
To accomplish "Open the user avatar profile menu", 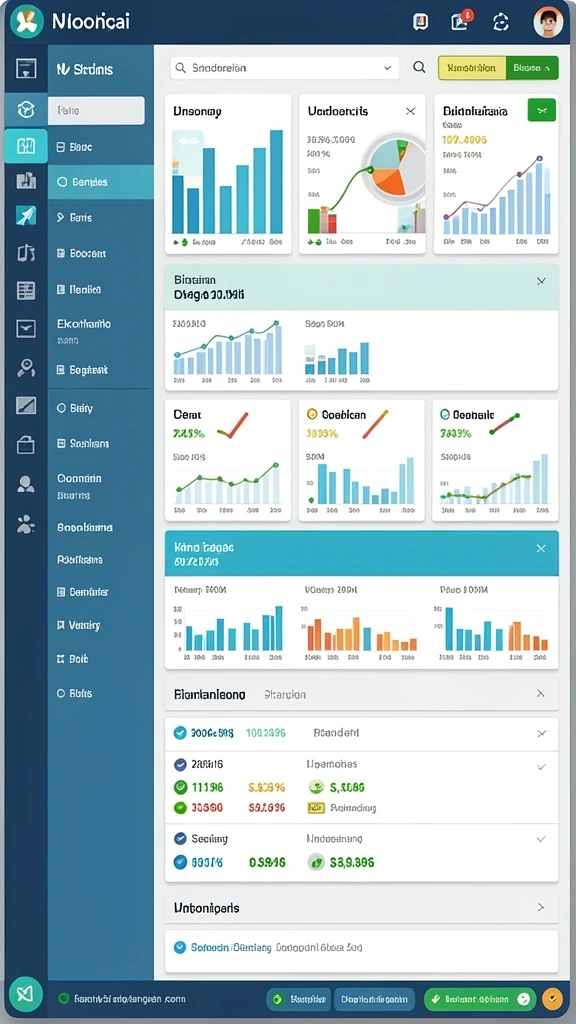I will click(x=547, y=22).
